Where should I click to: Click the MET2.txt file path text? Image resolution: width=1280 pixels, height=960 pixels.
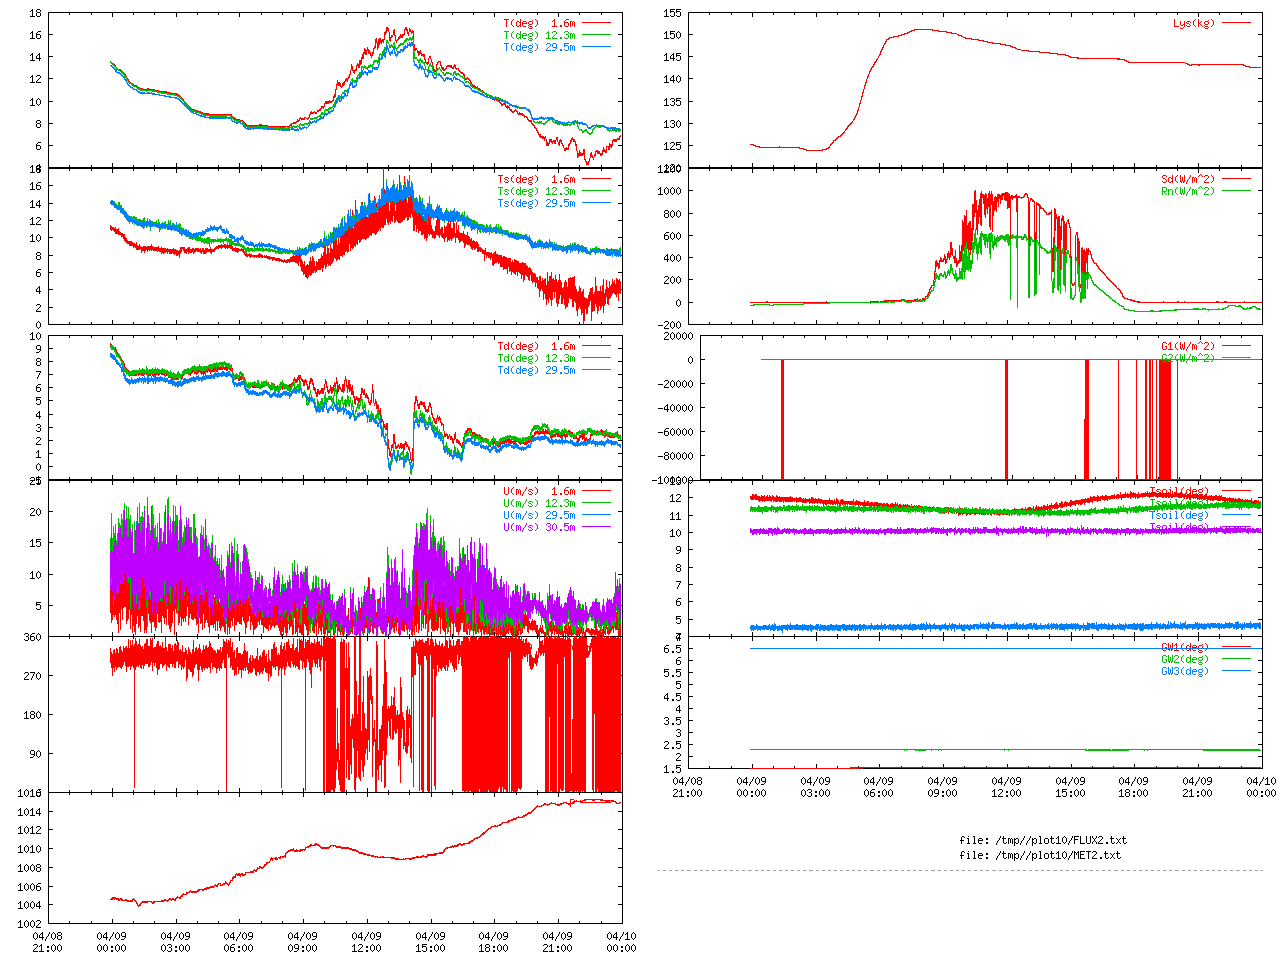pos(1040,855)
